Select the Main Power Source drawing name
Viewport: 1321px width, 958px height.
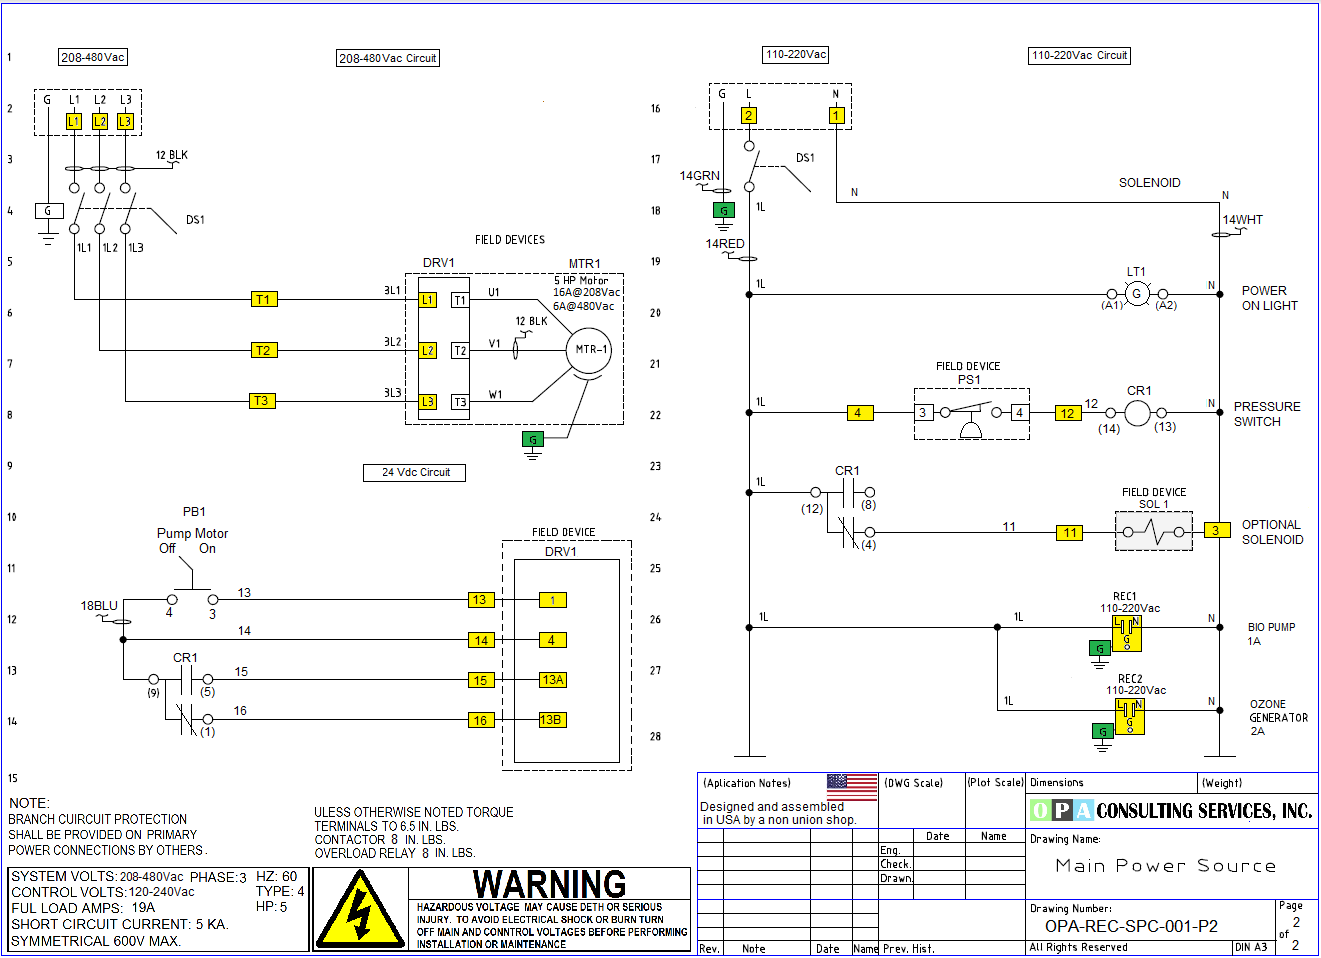1165,866
